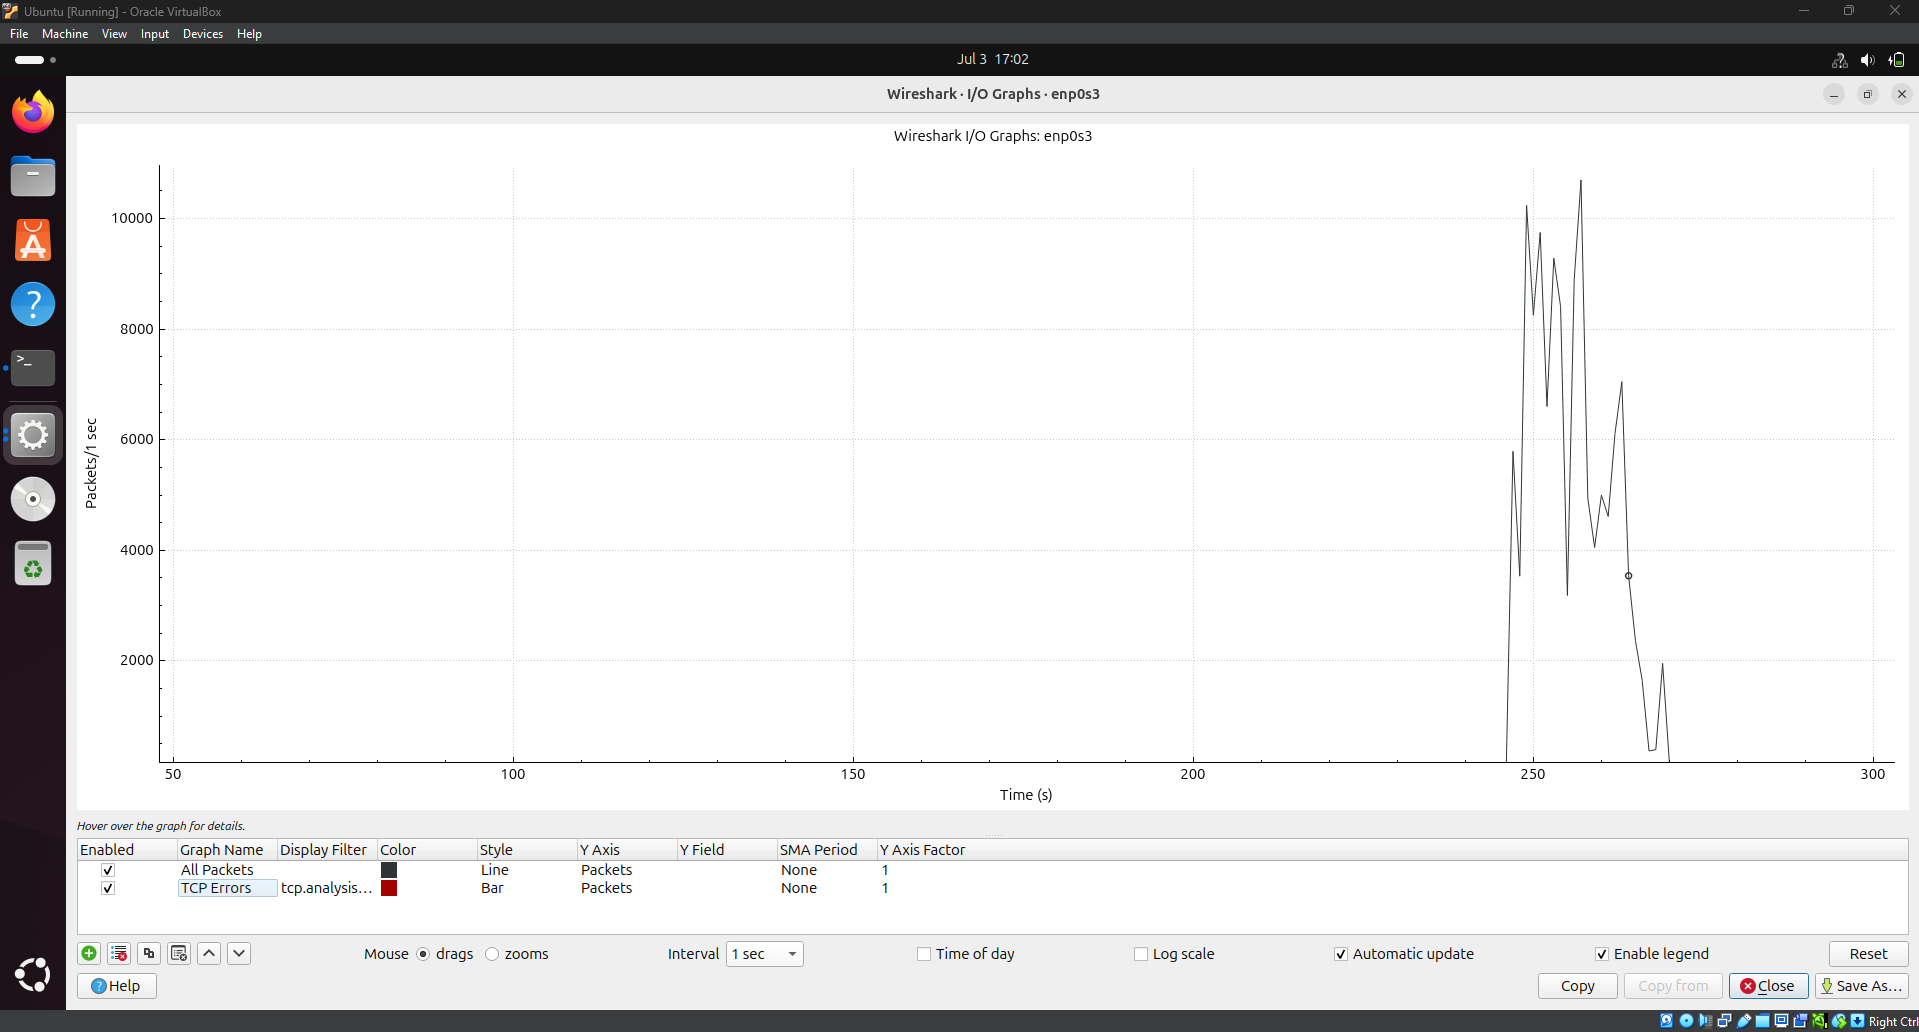This screenshot has height=1032, width=1919.
Task: Open Terminal from the dock
Action: pos(33,368)
